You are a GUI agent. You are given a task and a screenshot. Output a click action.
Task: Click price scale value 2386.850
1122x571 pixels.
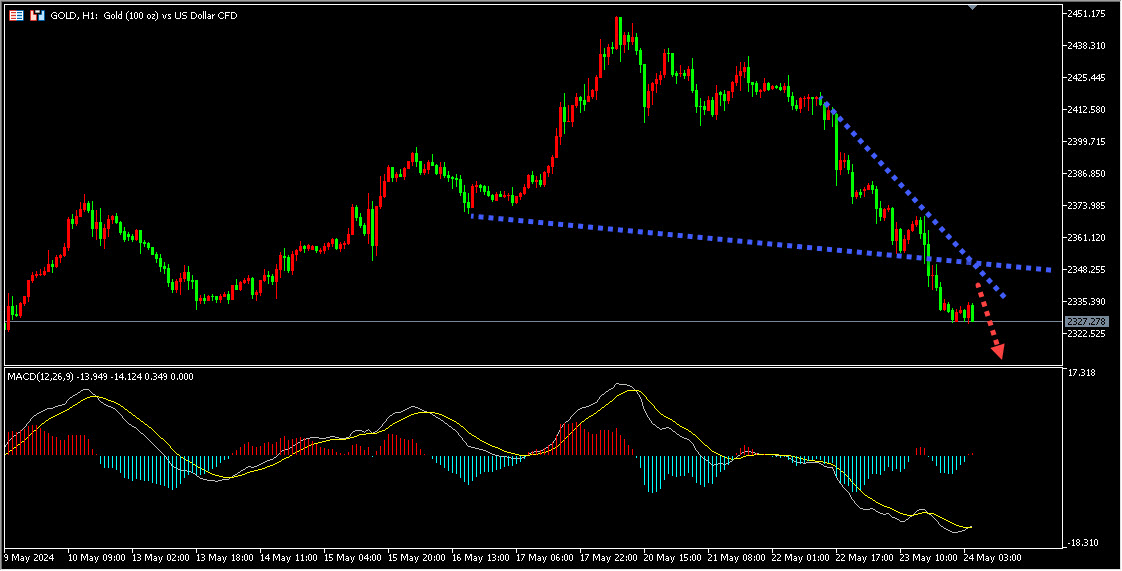point(1088,173)
